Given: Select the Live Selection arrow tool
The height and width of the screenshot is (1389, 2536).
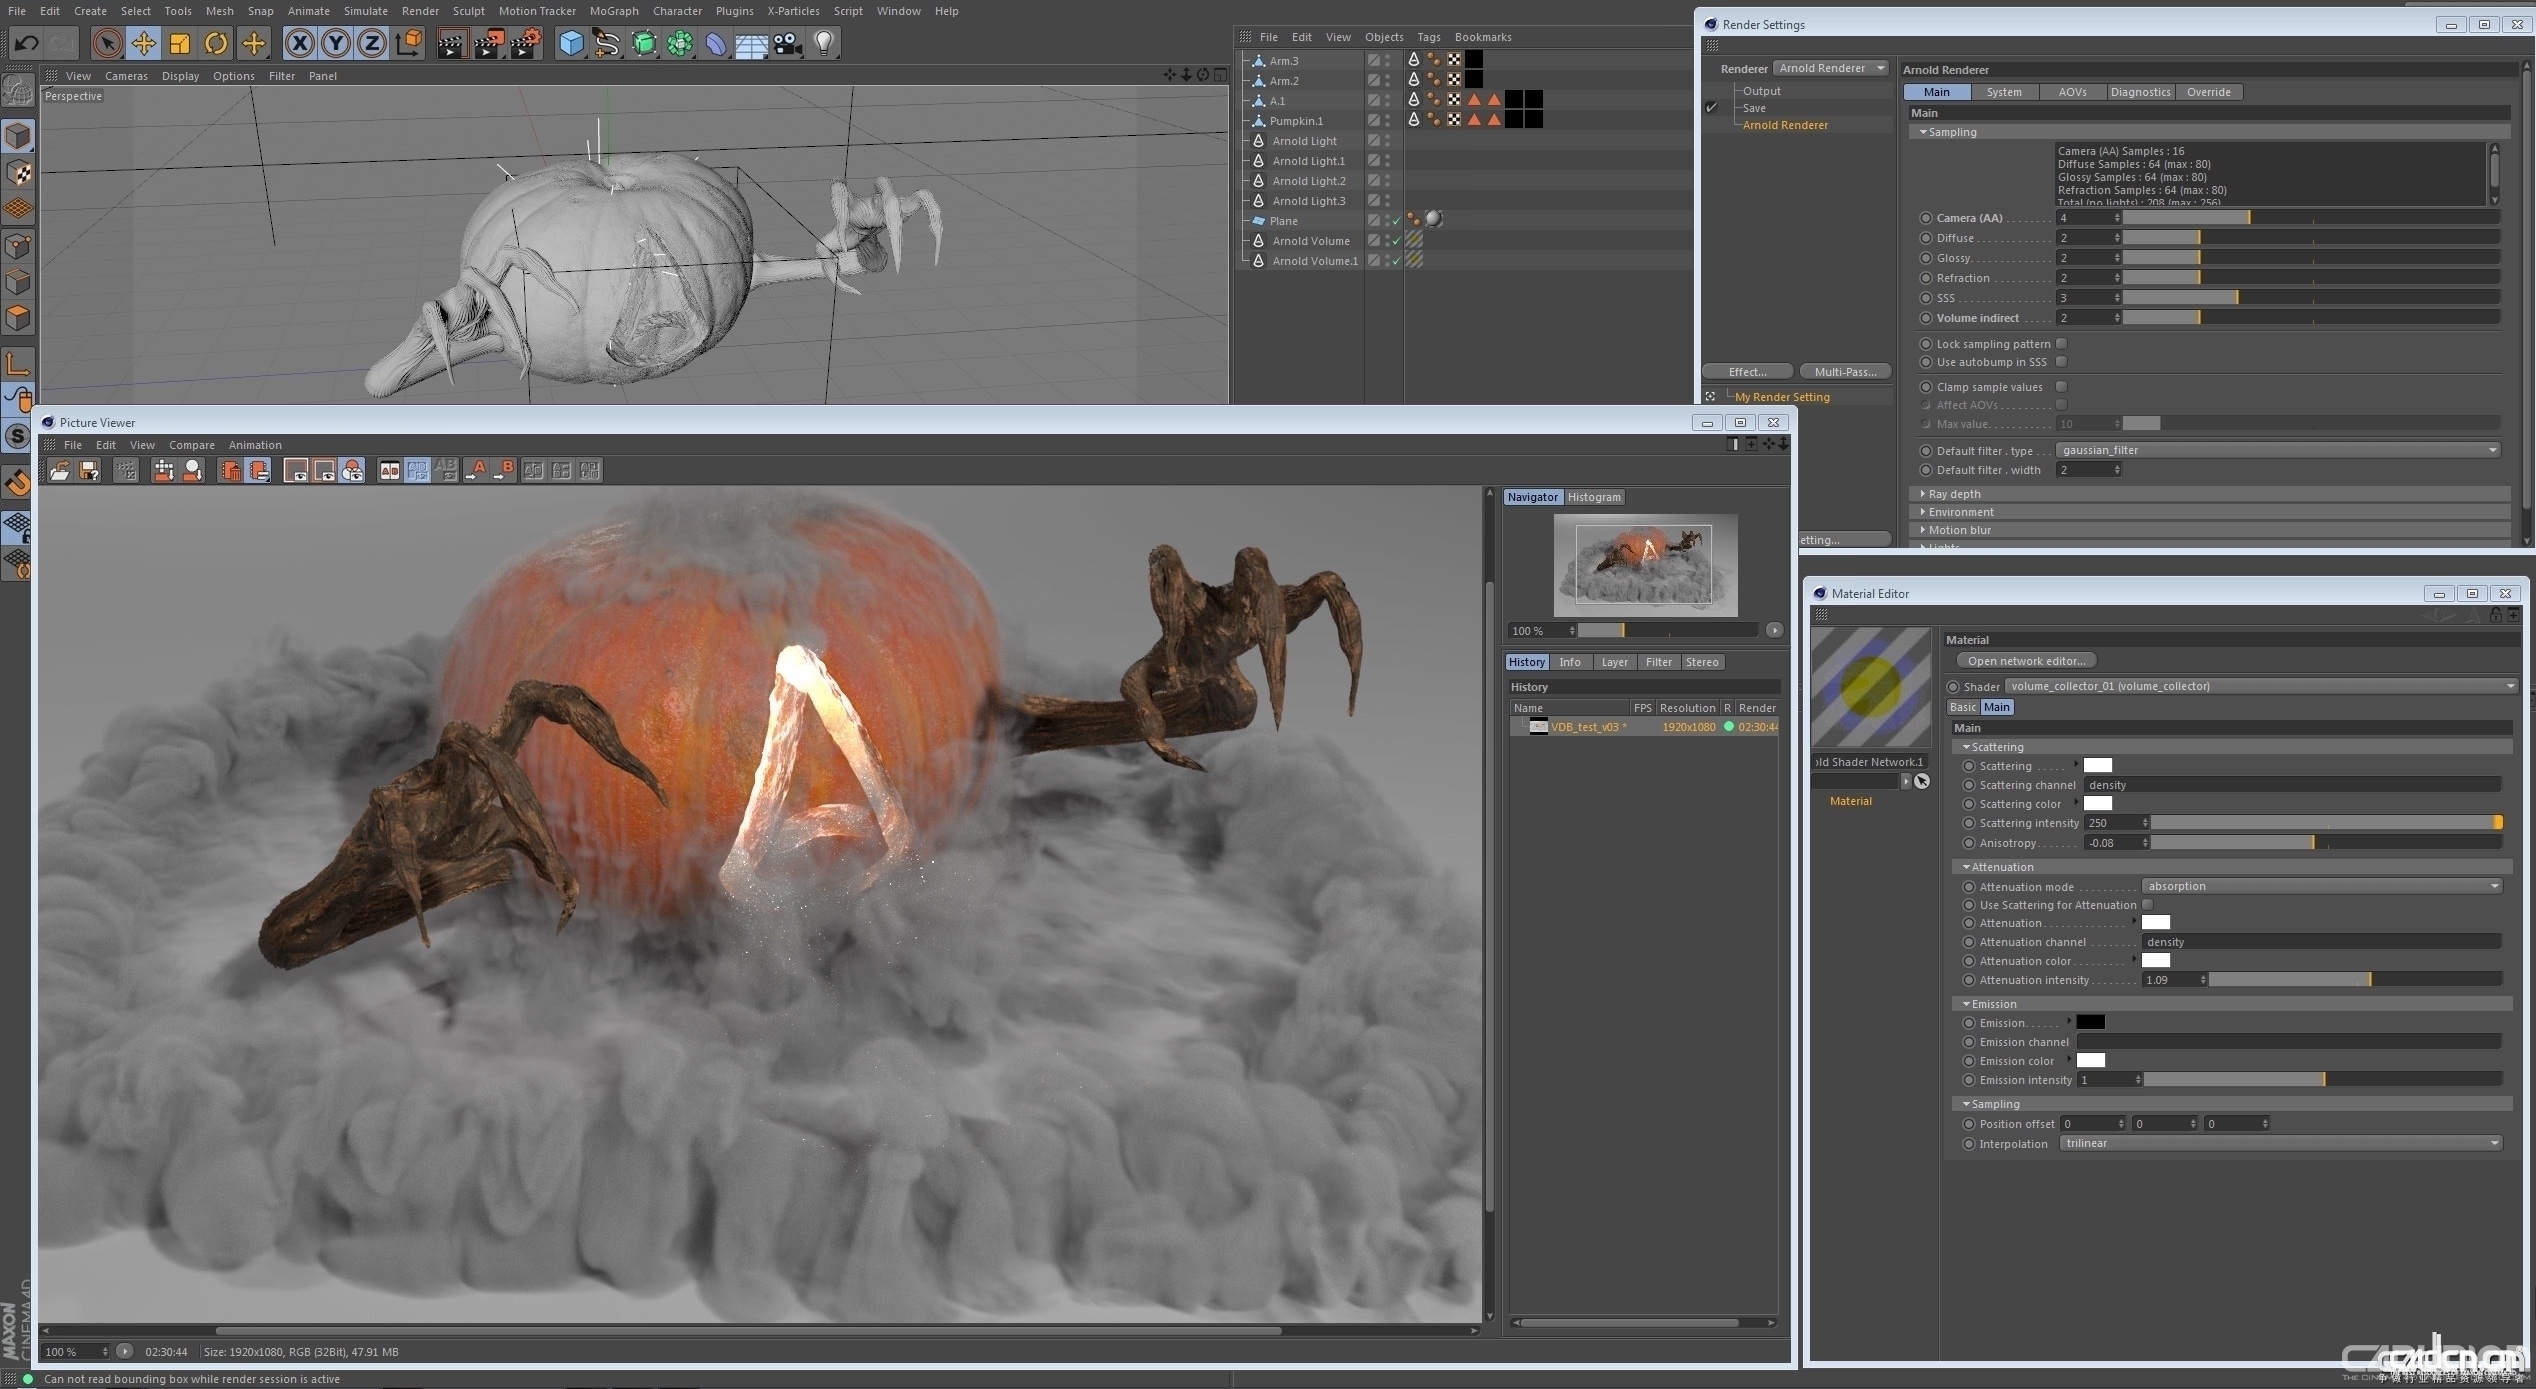Looking at the screenshot, I should 107,43.
